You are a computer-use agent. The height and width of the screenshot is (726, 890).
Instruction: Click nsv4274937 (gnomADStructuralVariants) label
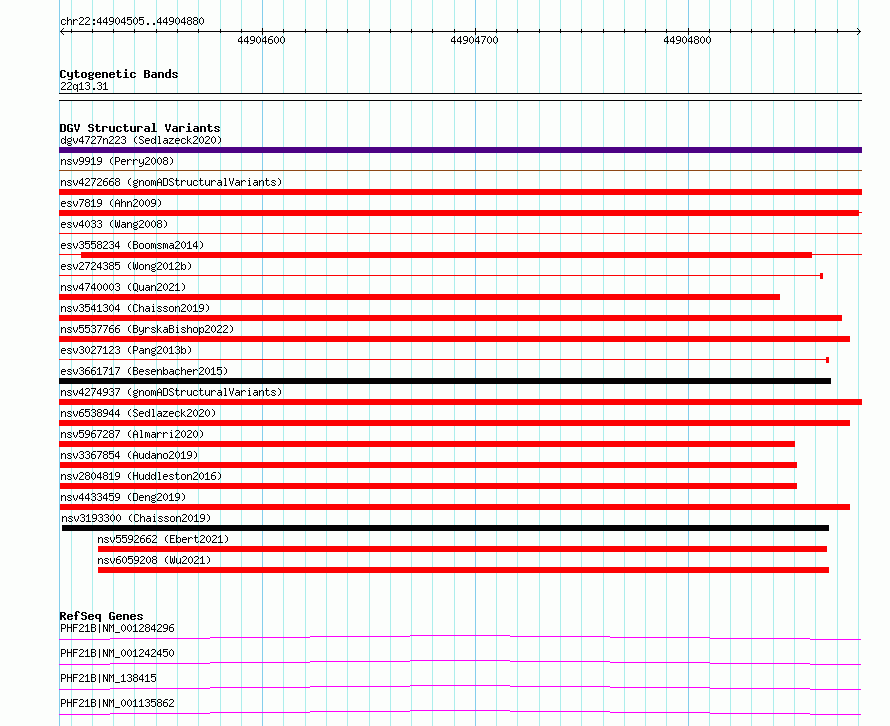click(x=171, y=392)
